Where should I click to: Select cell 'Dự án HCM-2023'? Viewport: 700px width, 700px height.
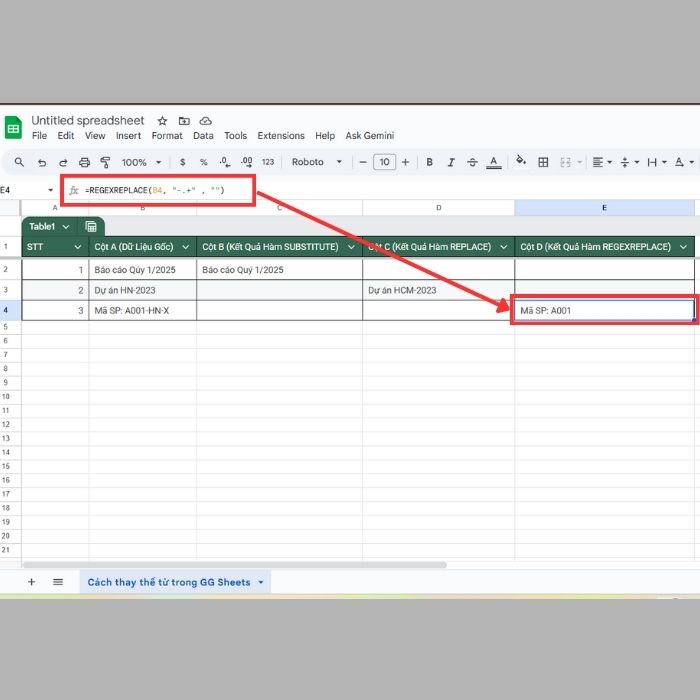click(438, 290)
